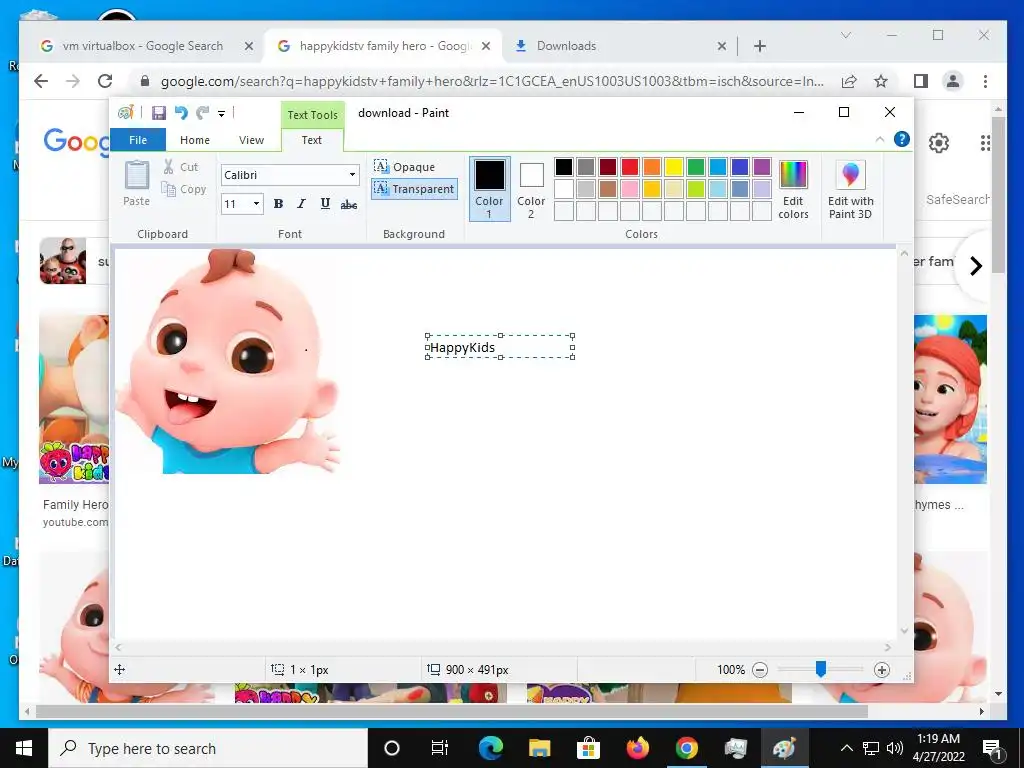Click the baby cartoon image on canvas
The width and height of the screenshot is (1024, 768).
[x=227, y=361]
